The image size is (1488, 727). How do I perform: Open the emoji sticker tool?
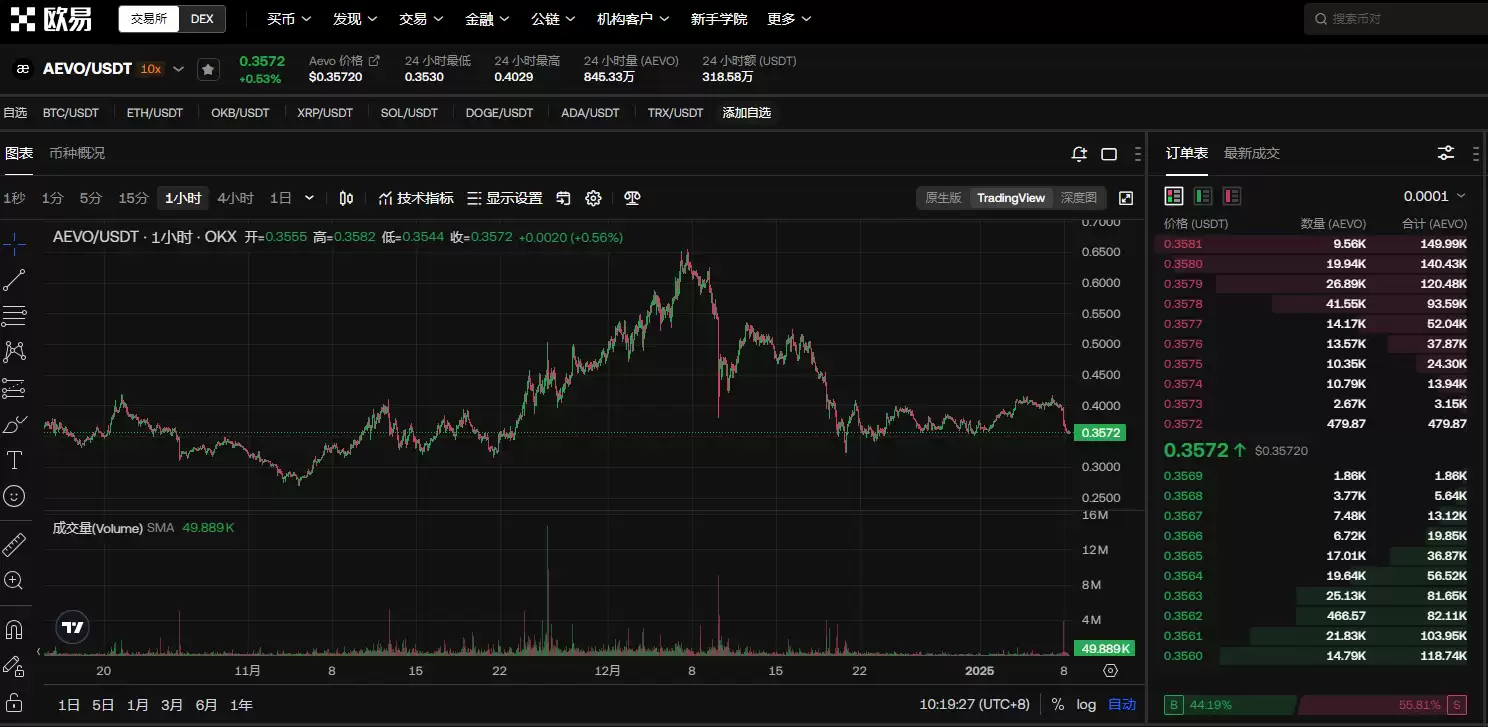pyautogui.click(x=14, y=496)
